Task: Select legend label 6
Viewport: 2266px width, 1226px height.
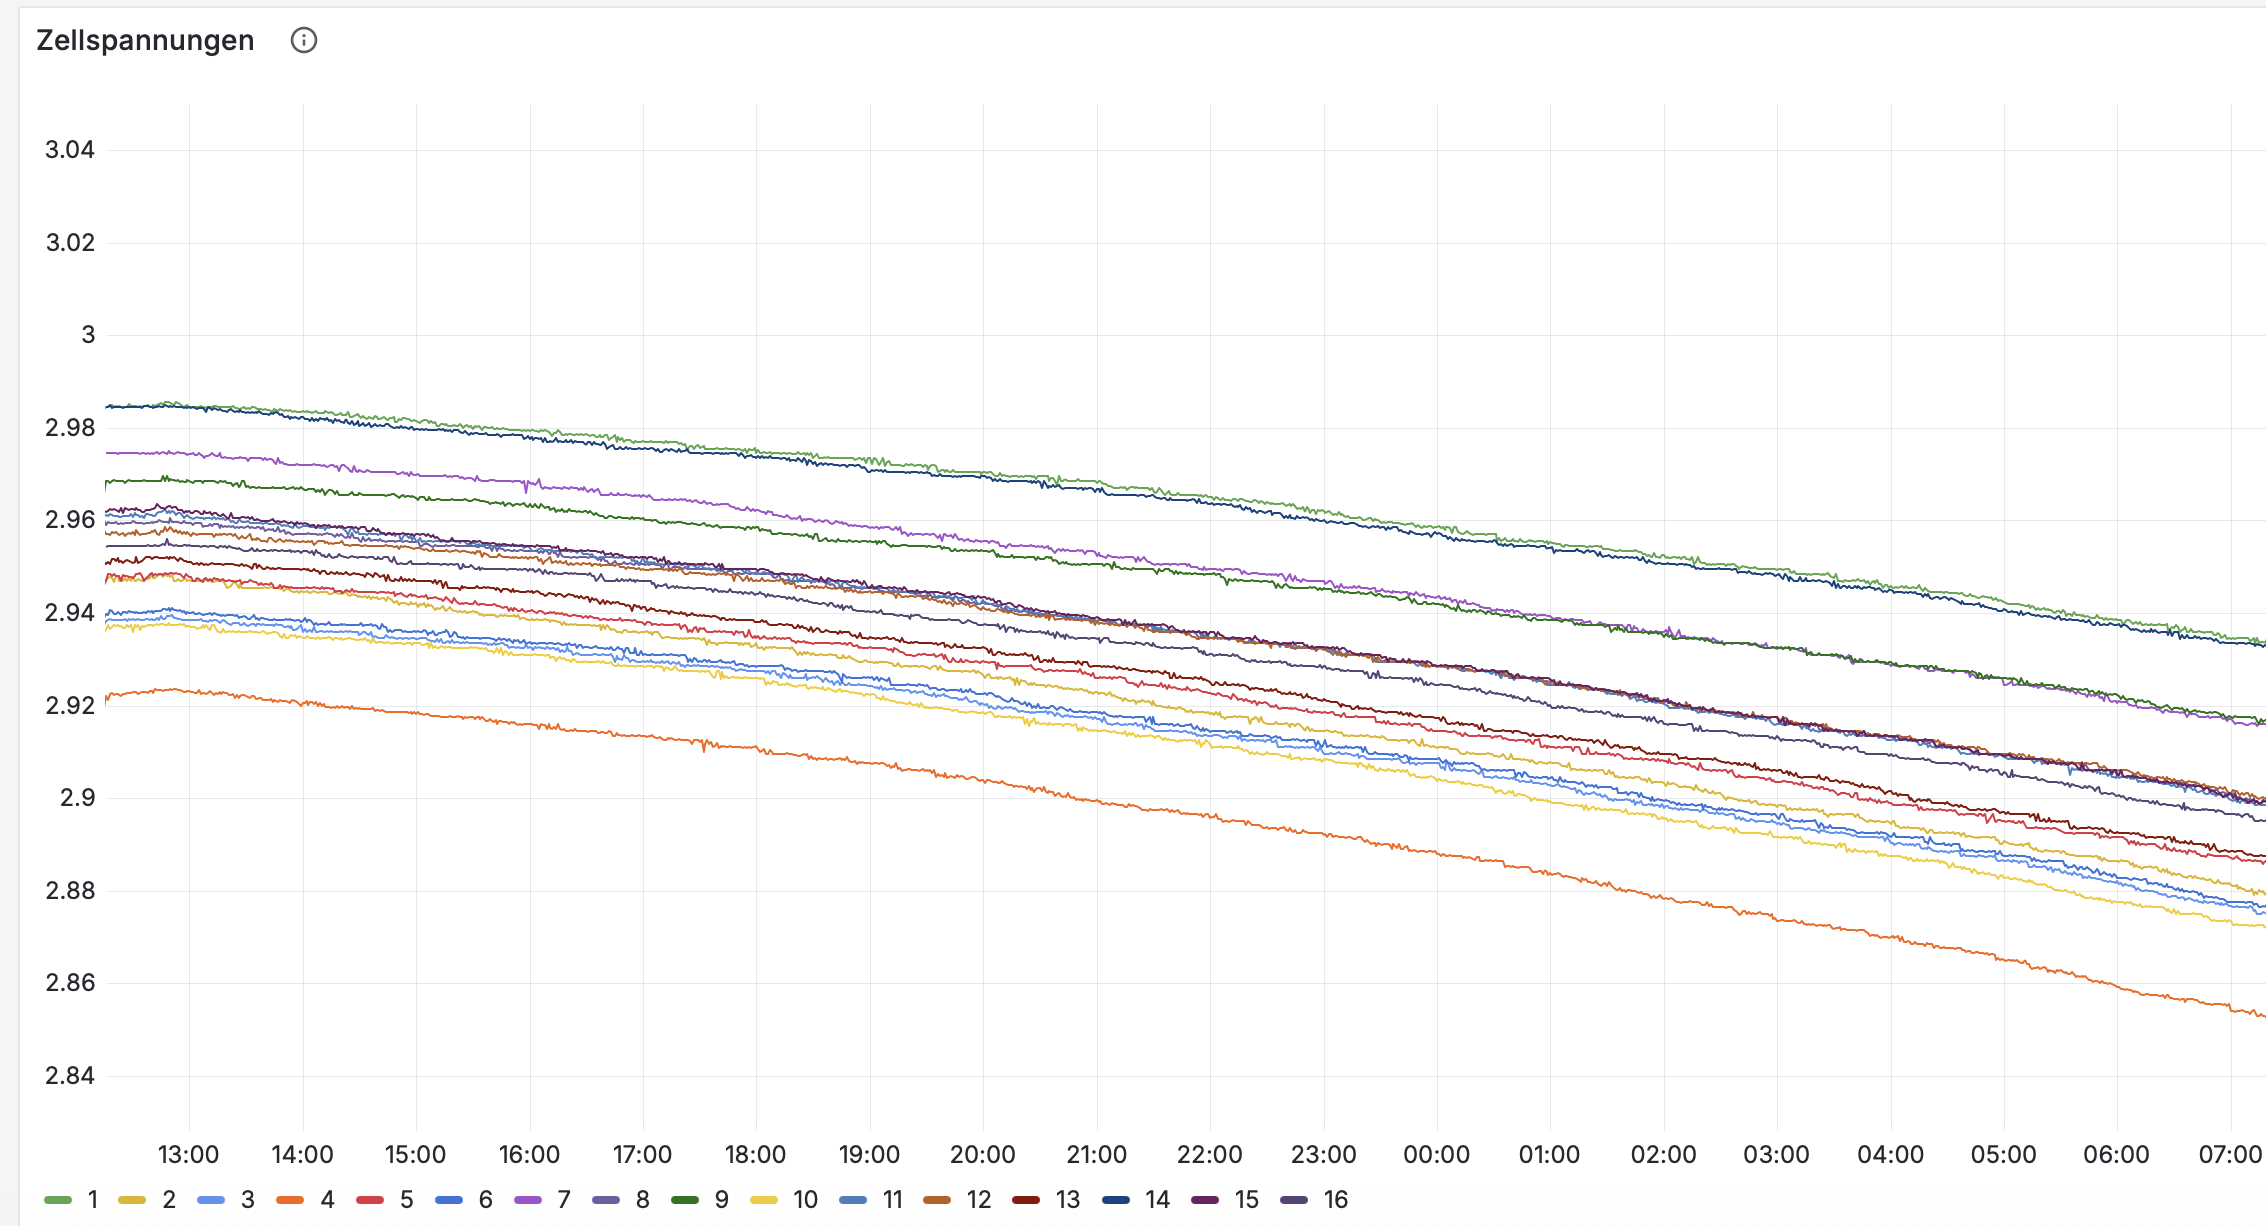Action: pos(486,1200)
